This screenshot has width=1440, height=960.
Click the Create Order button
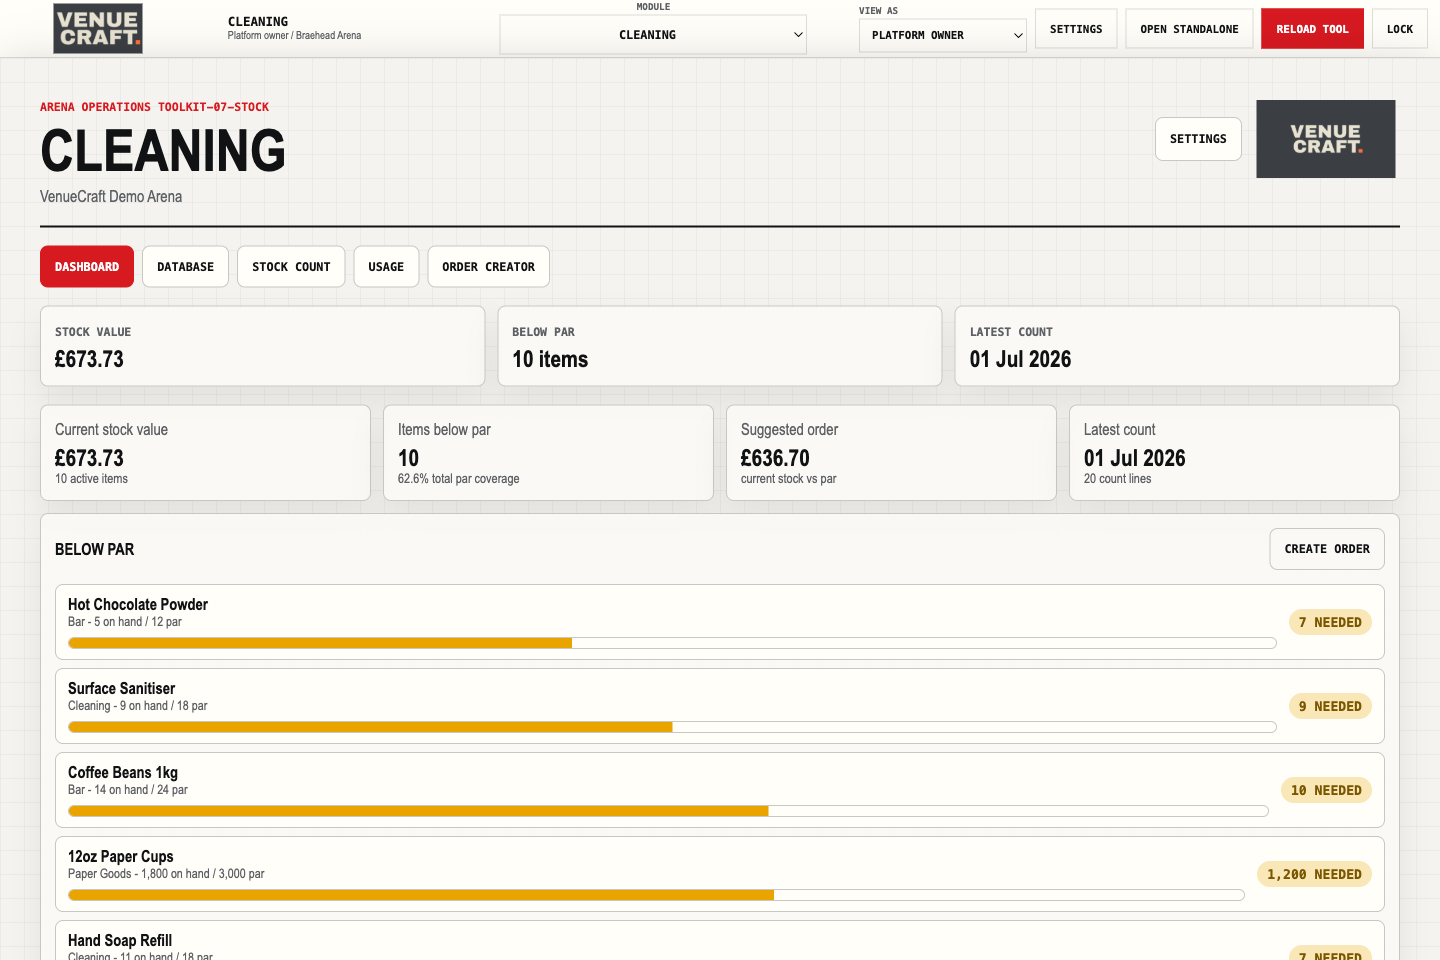[x=1327, y=549]
